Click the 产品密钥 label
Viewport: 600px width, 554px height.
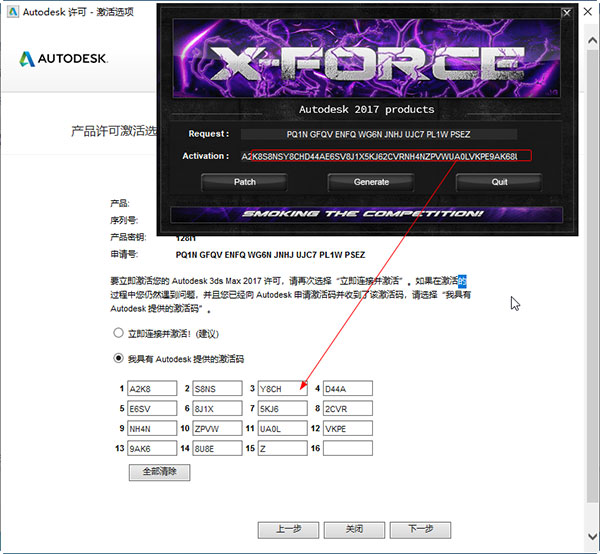(128, 237)
